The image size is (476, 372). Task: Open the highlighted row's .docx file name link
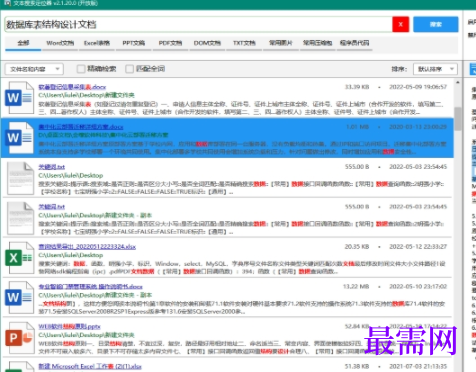81,127
